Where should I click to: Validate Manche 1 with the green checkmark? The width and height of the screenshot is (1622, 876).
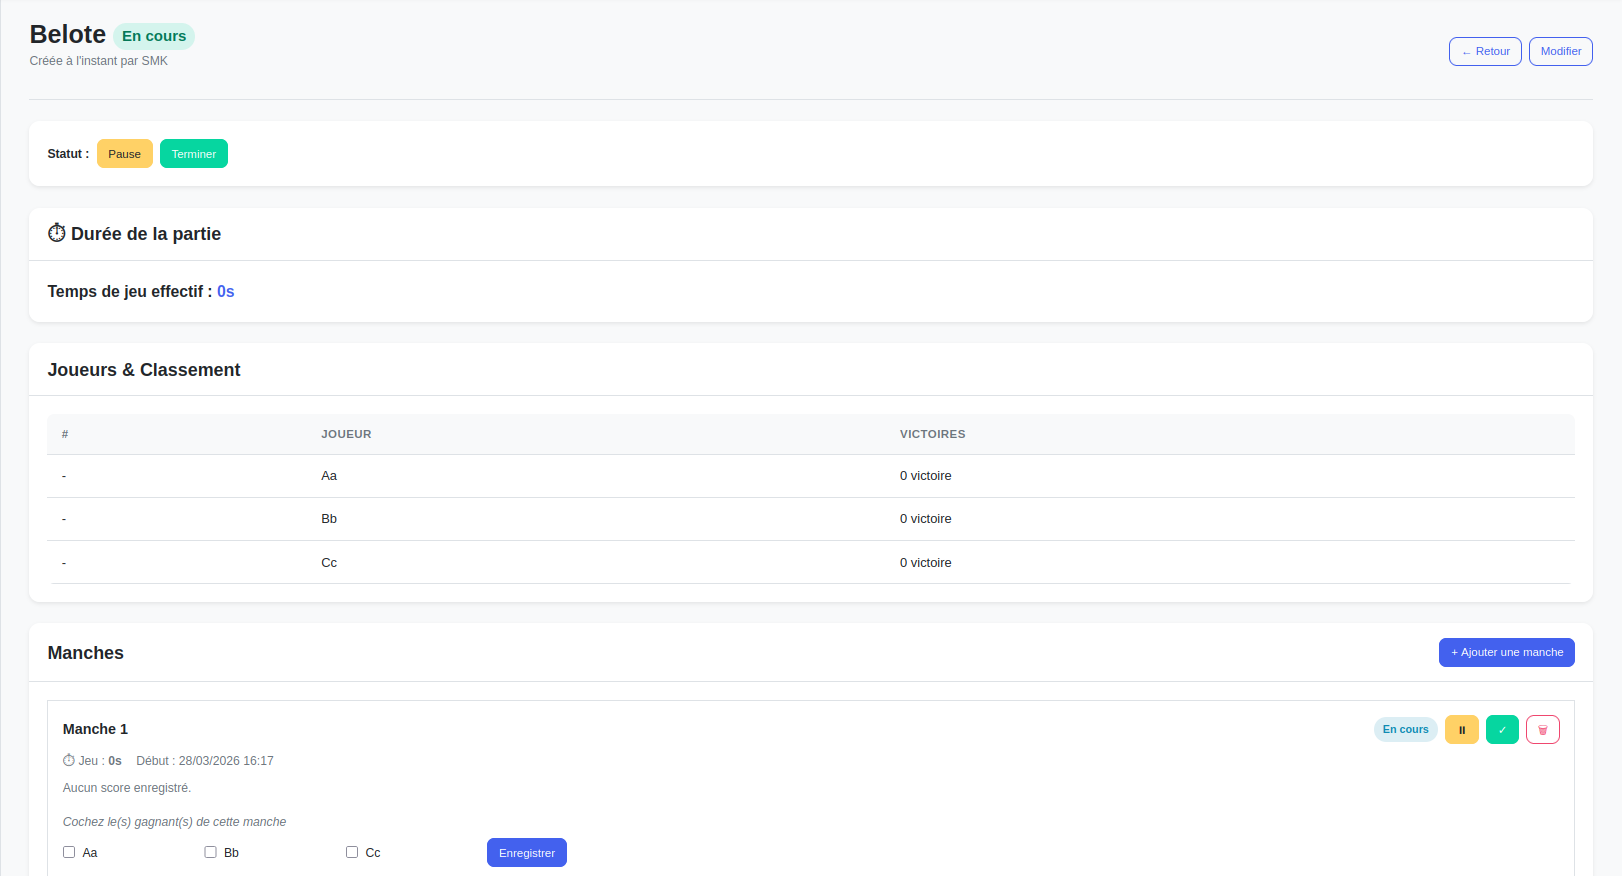coord(1502,730)
